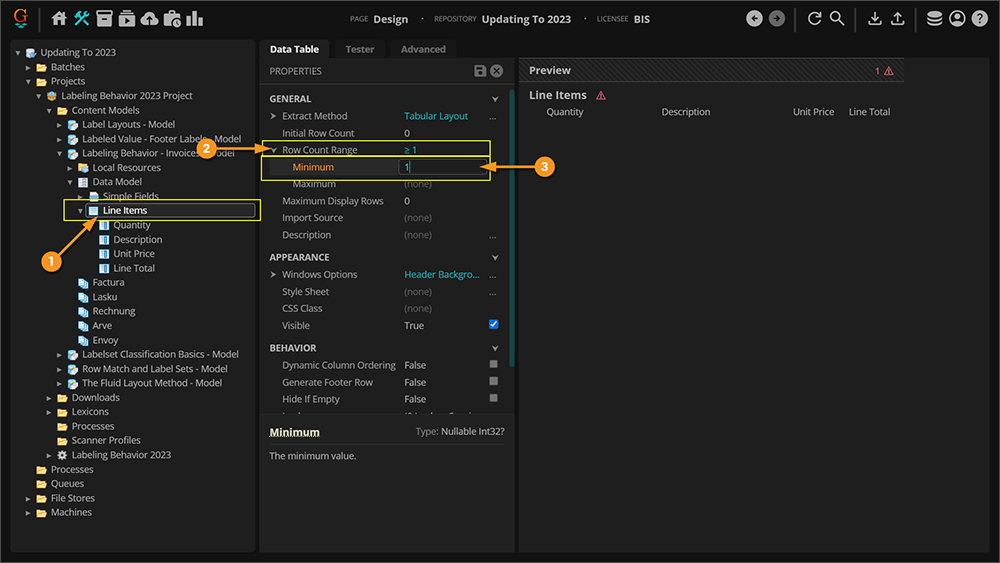Open the magnifying glass search icon
This screenshot has width=1000, height=563.
837,19
